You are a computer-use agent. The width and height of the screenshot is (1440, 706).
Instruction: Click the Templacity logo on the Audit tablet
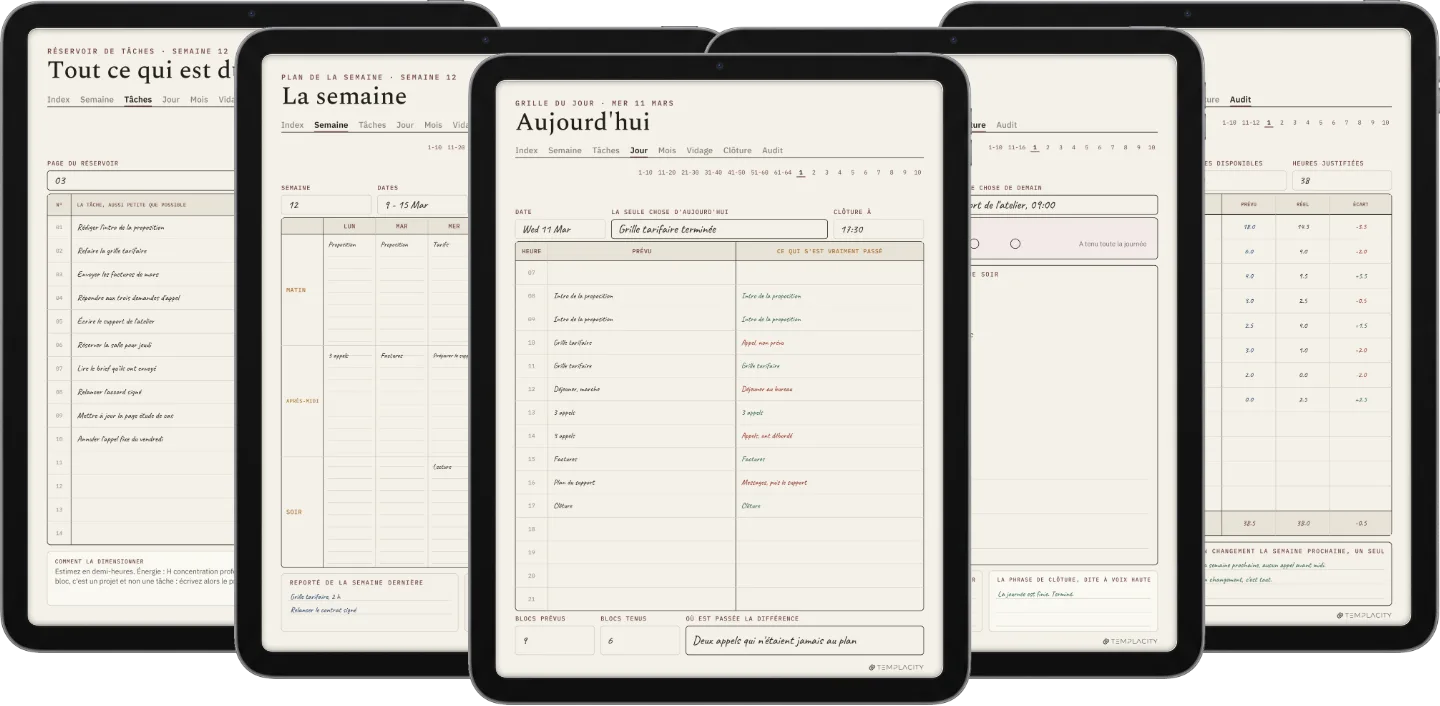(1364, 615)
